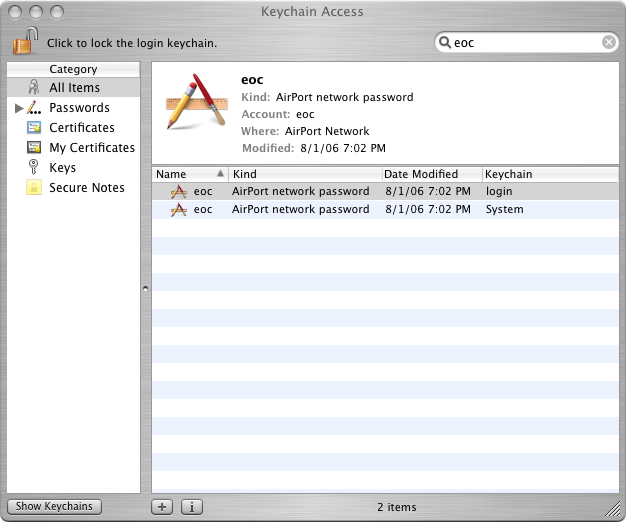Viewport: 626px width, 522px height.
Task: Click the login keychain cell
Action: pos(499,192)
